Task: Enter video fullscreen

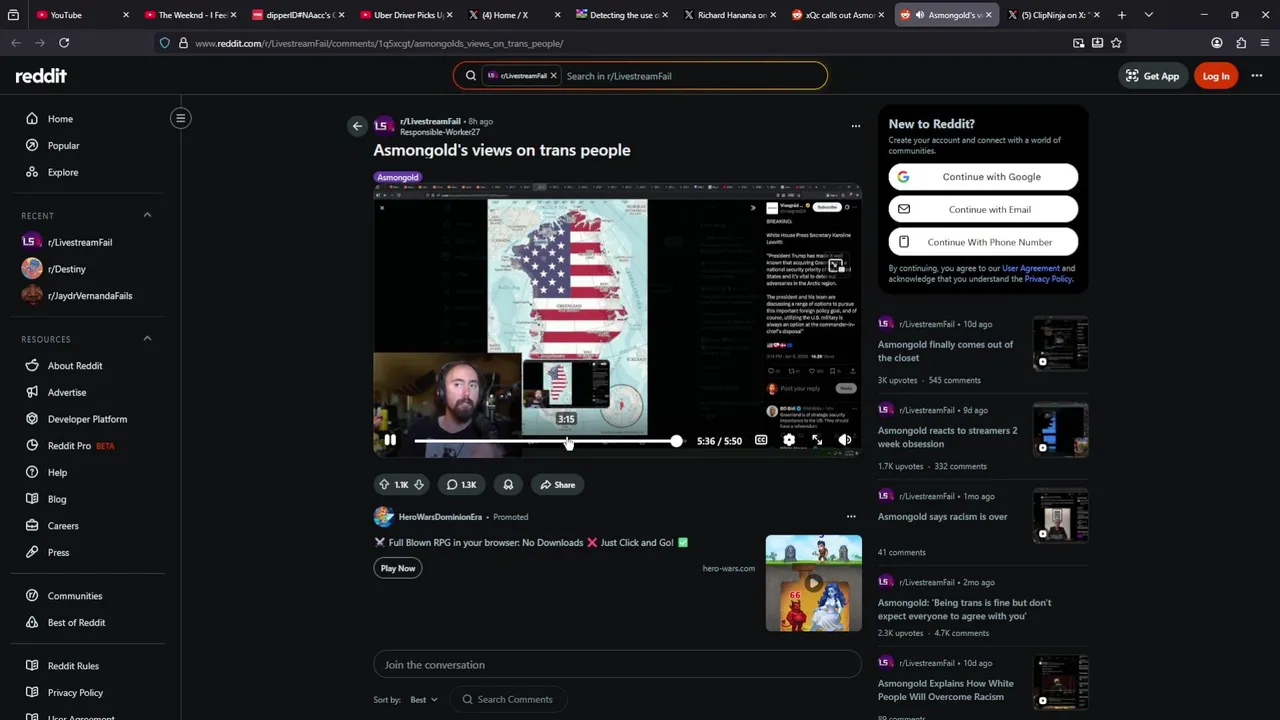Action: [x=817, y=440]
